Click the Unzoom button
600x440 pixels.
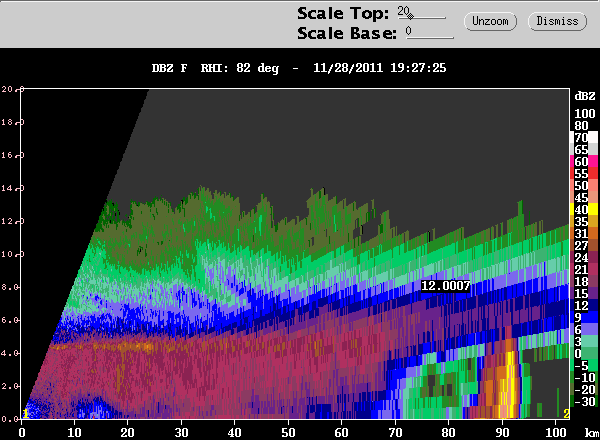490,21
